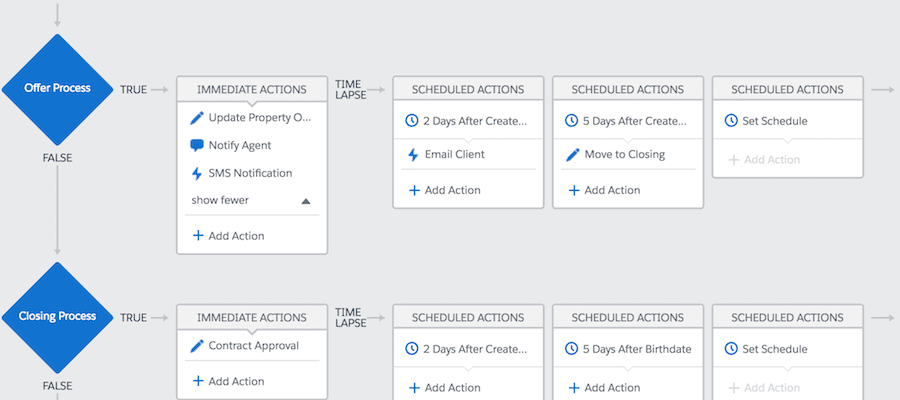
Task: Click the lightning icon beside Email Client
Action: 413,155
